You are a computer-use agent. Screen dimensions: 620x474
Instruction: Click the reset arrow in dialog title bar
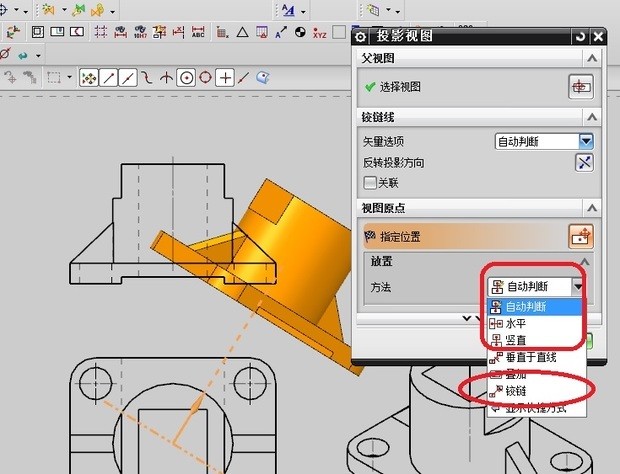pyautogui.click(x=580, y=38)
